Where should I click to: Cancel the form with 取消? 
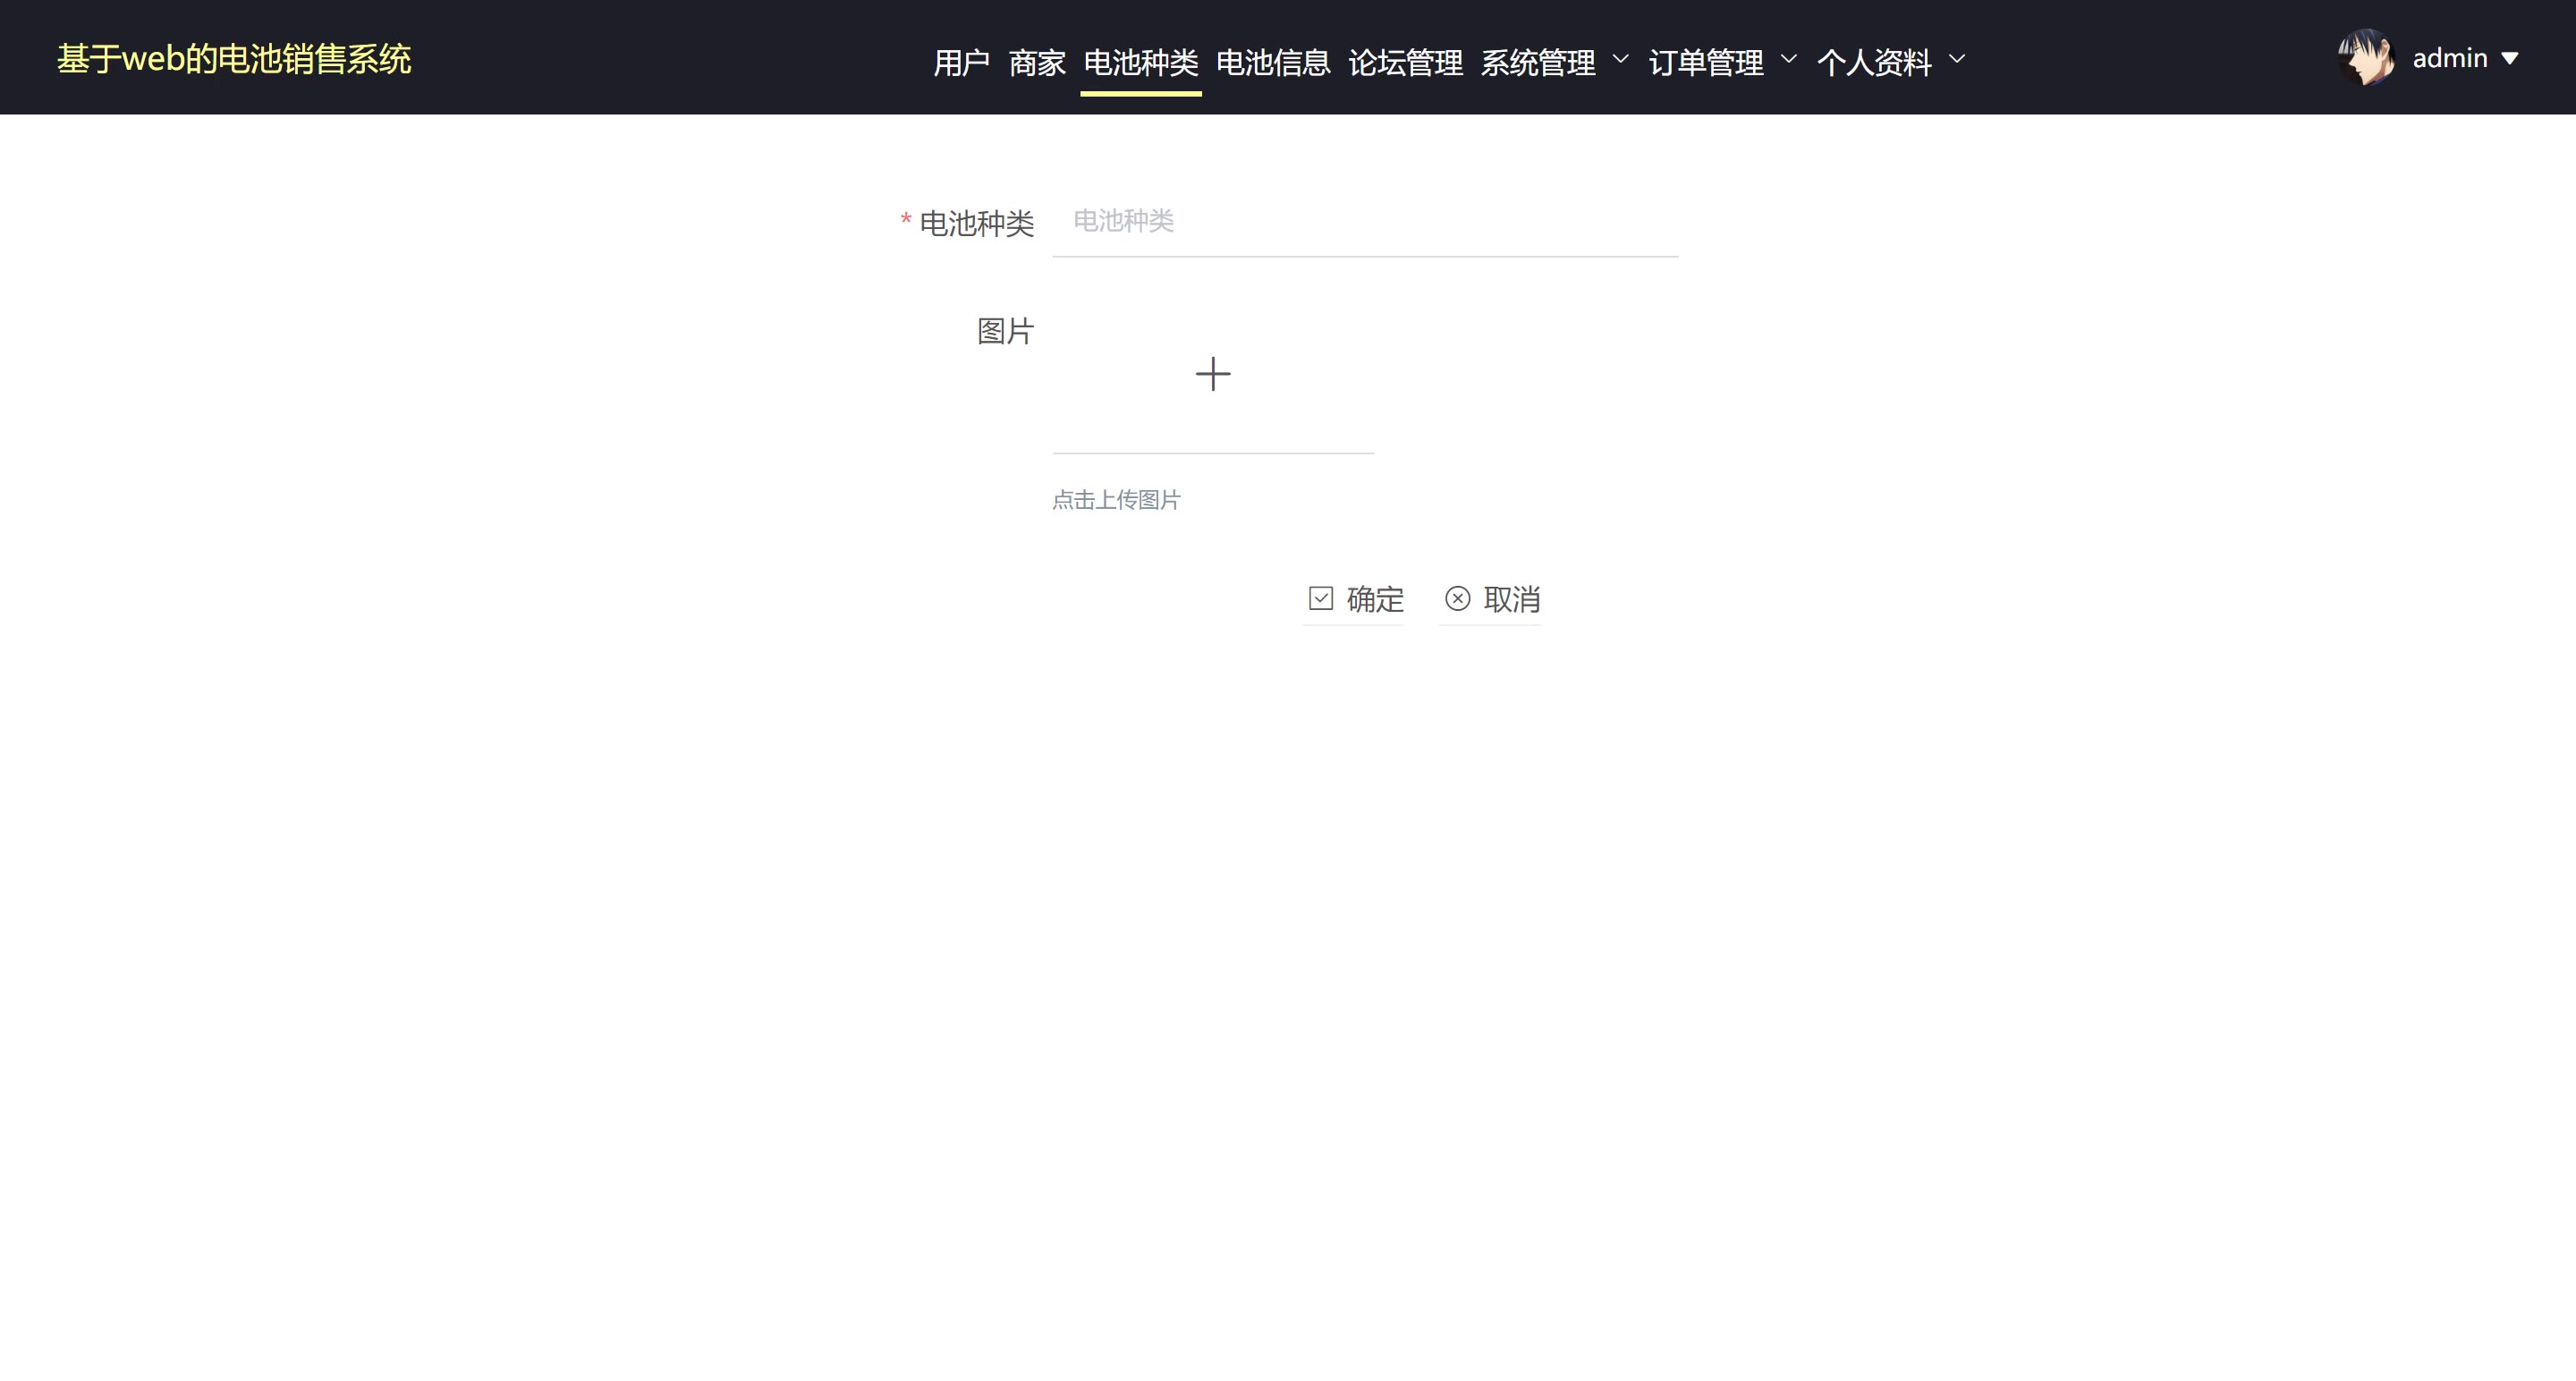[x=1491, y=599]
